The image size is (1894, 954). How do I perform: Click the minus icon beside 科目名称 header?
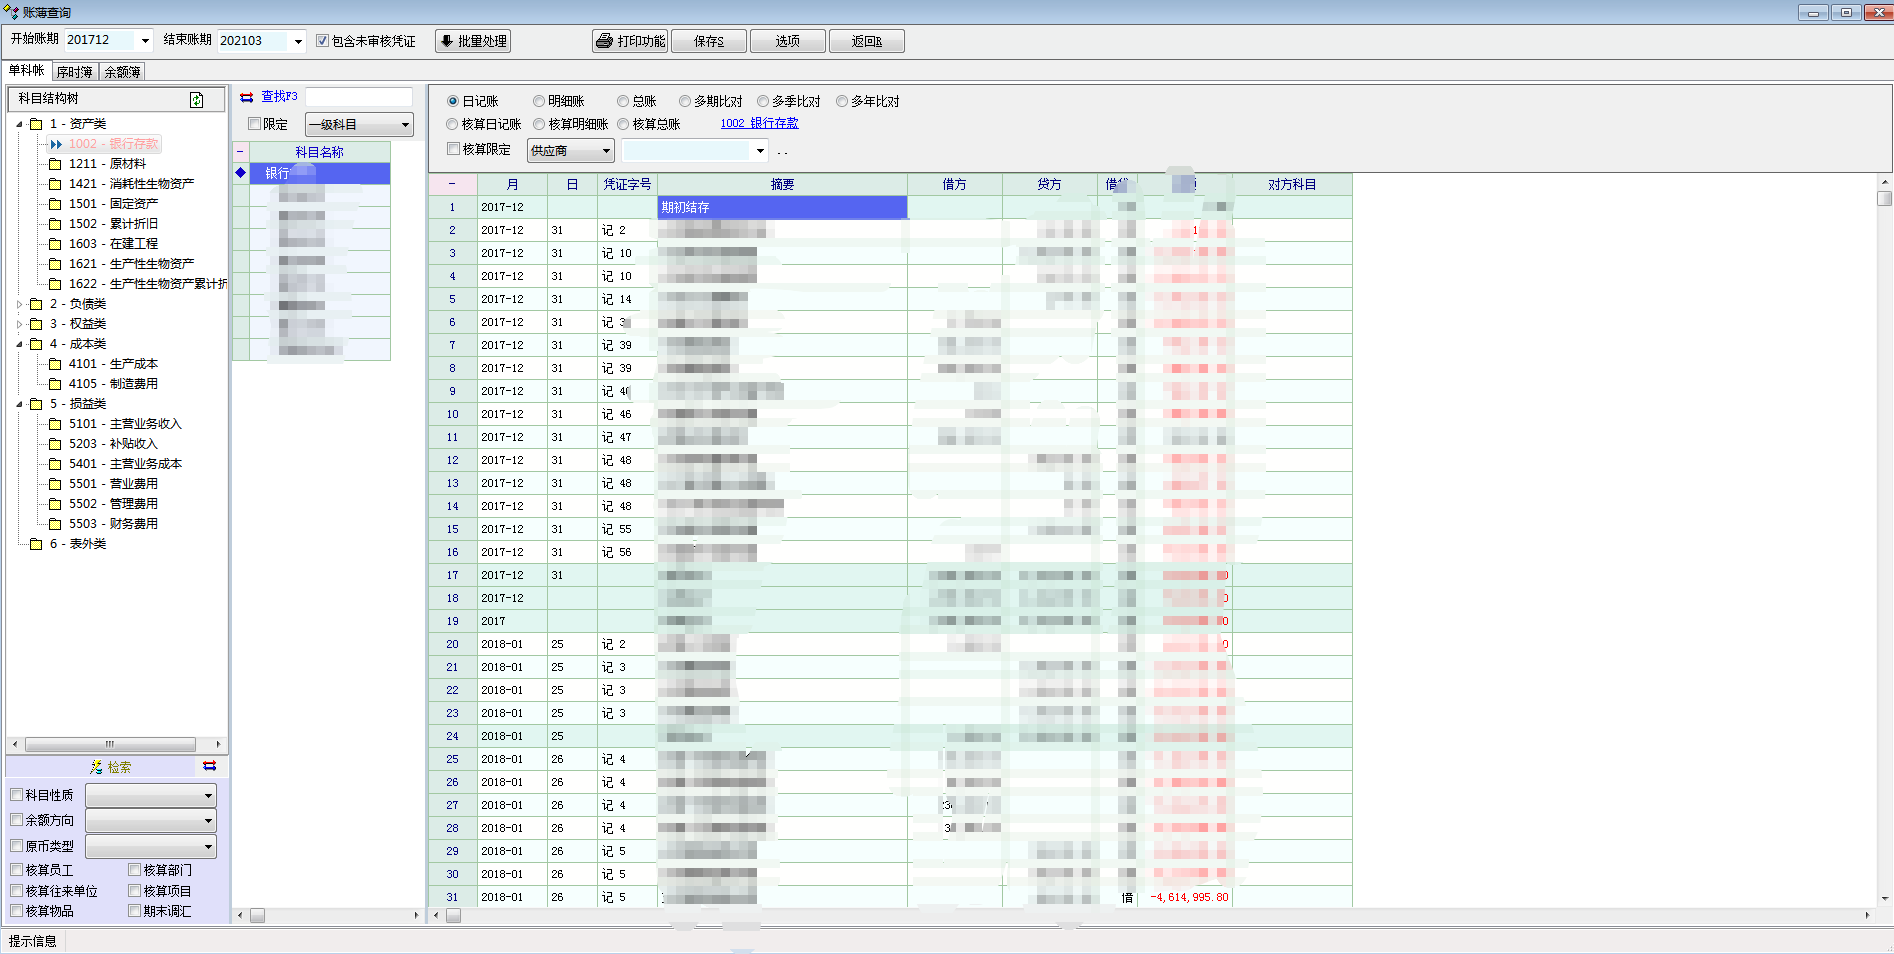click(240, 152)
